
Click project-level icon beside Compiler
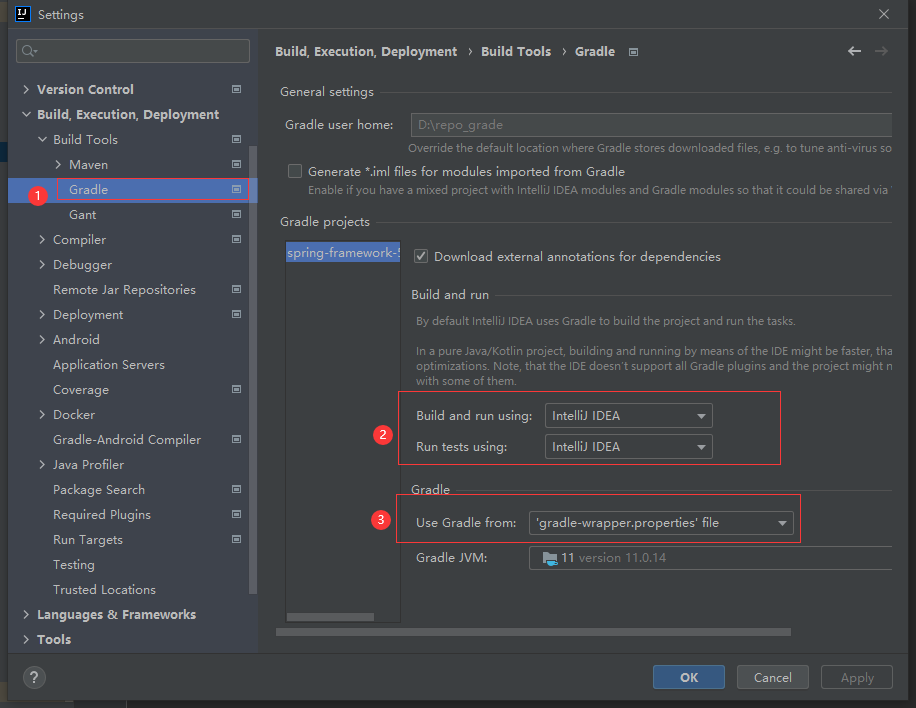(x=237, y=240)
